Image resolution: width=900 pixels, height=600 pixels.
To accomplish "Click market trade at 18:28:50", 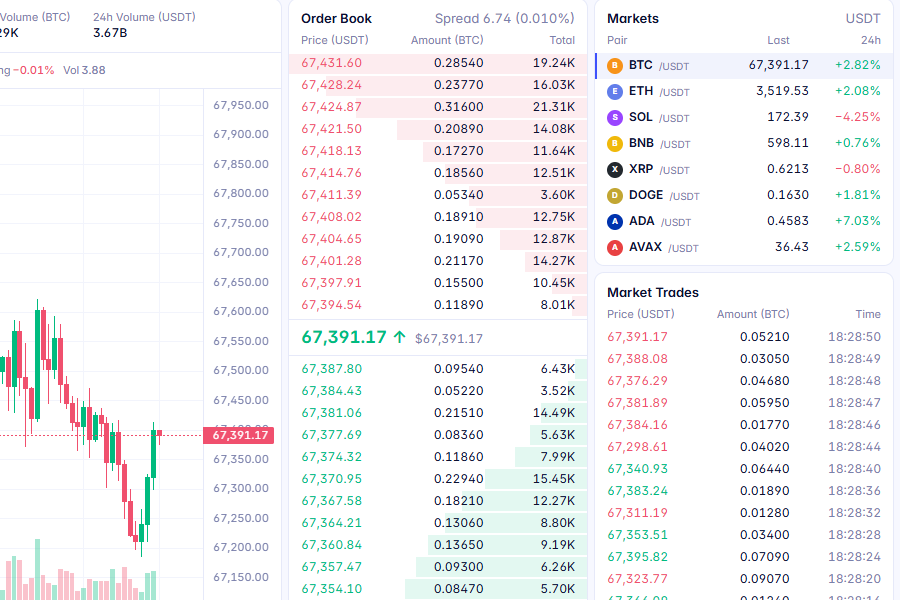I will [744, 336].
